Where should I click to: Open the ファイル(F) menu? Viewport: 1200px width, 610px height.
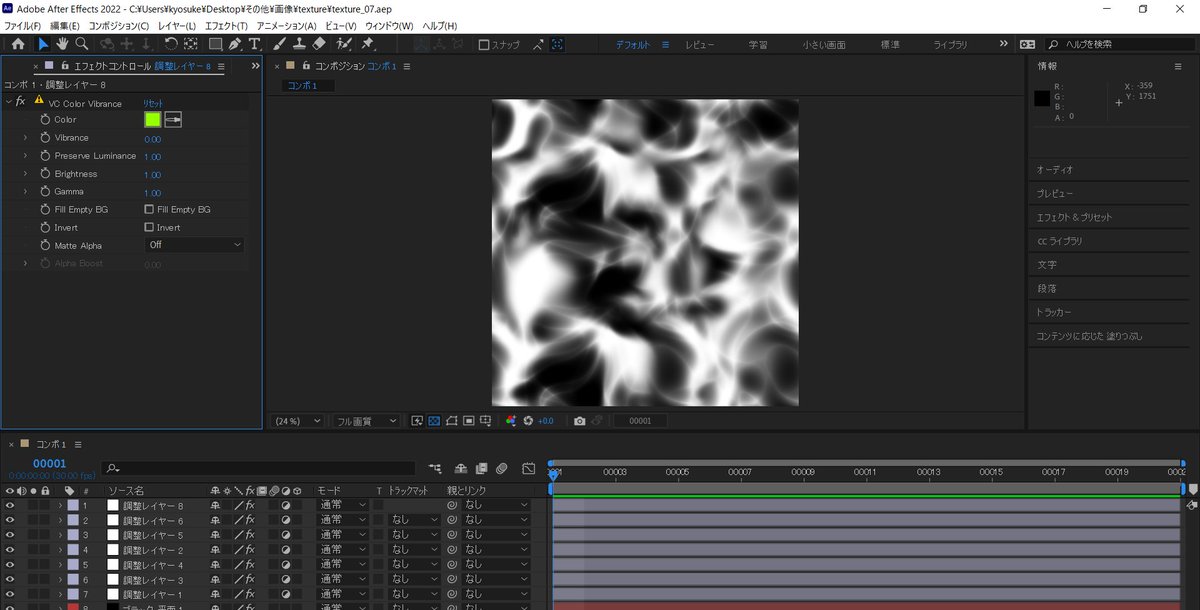24,26
